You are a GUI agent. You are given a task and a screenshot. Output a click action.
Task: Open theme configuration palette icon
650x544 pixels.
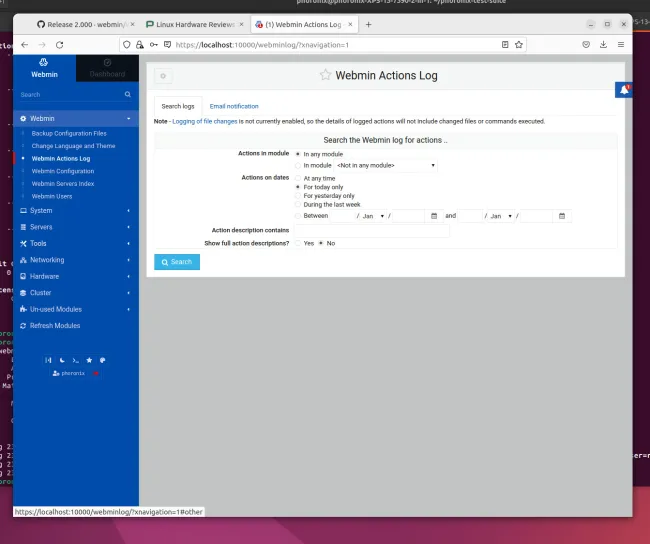click(x=102, y=360)
